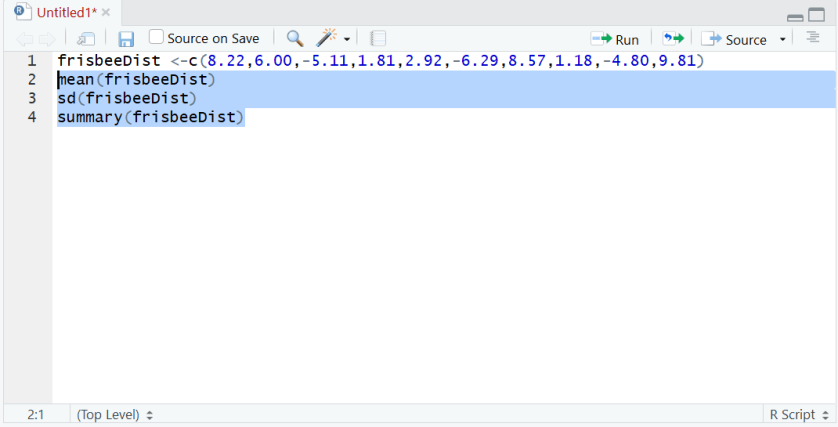Click on the summary(frisbeeDist) code line
838x427 pixels.
click(150, 117)
